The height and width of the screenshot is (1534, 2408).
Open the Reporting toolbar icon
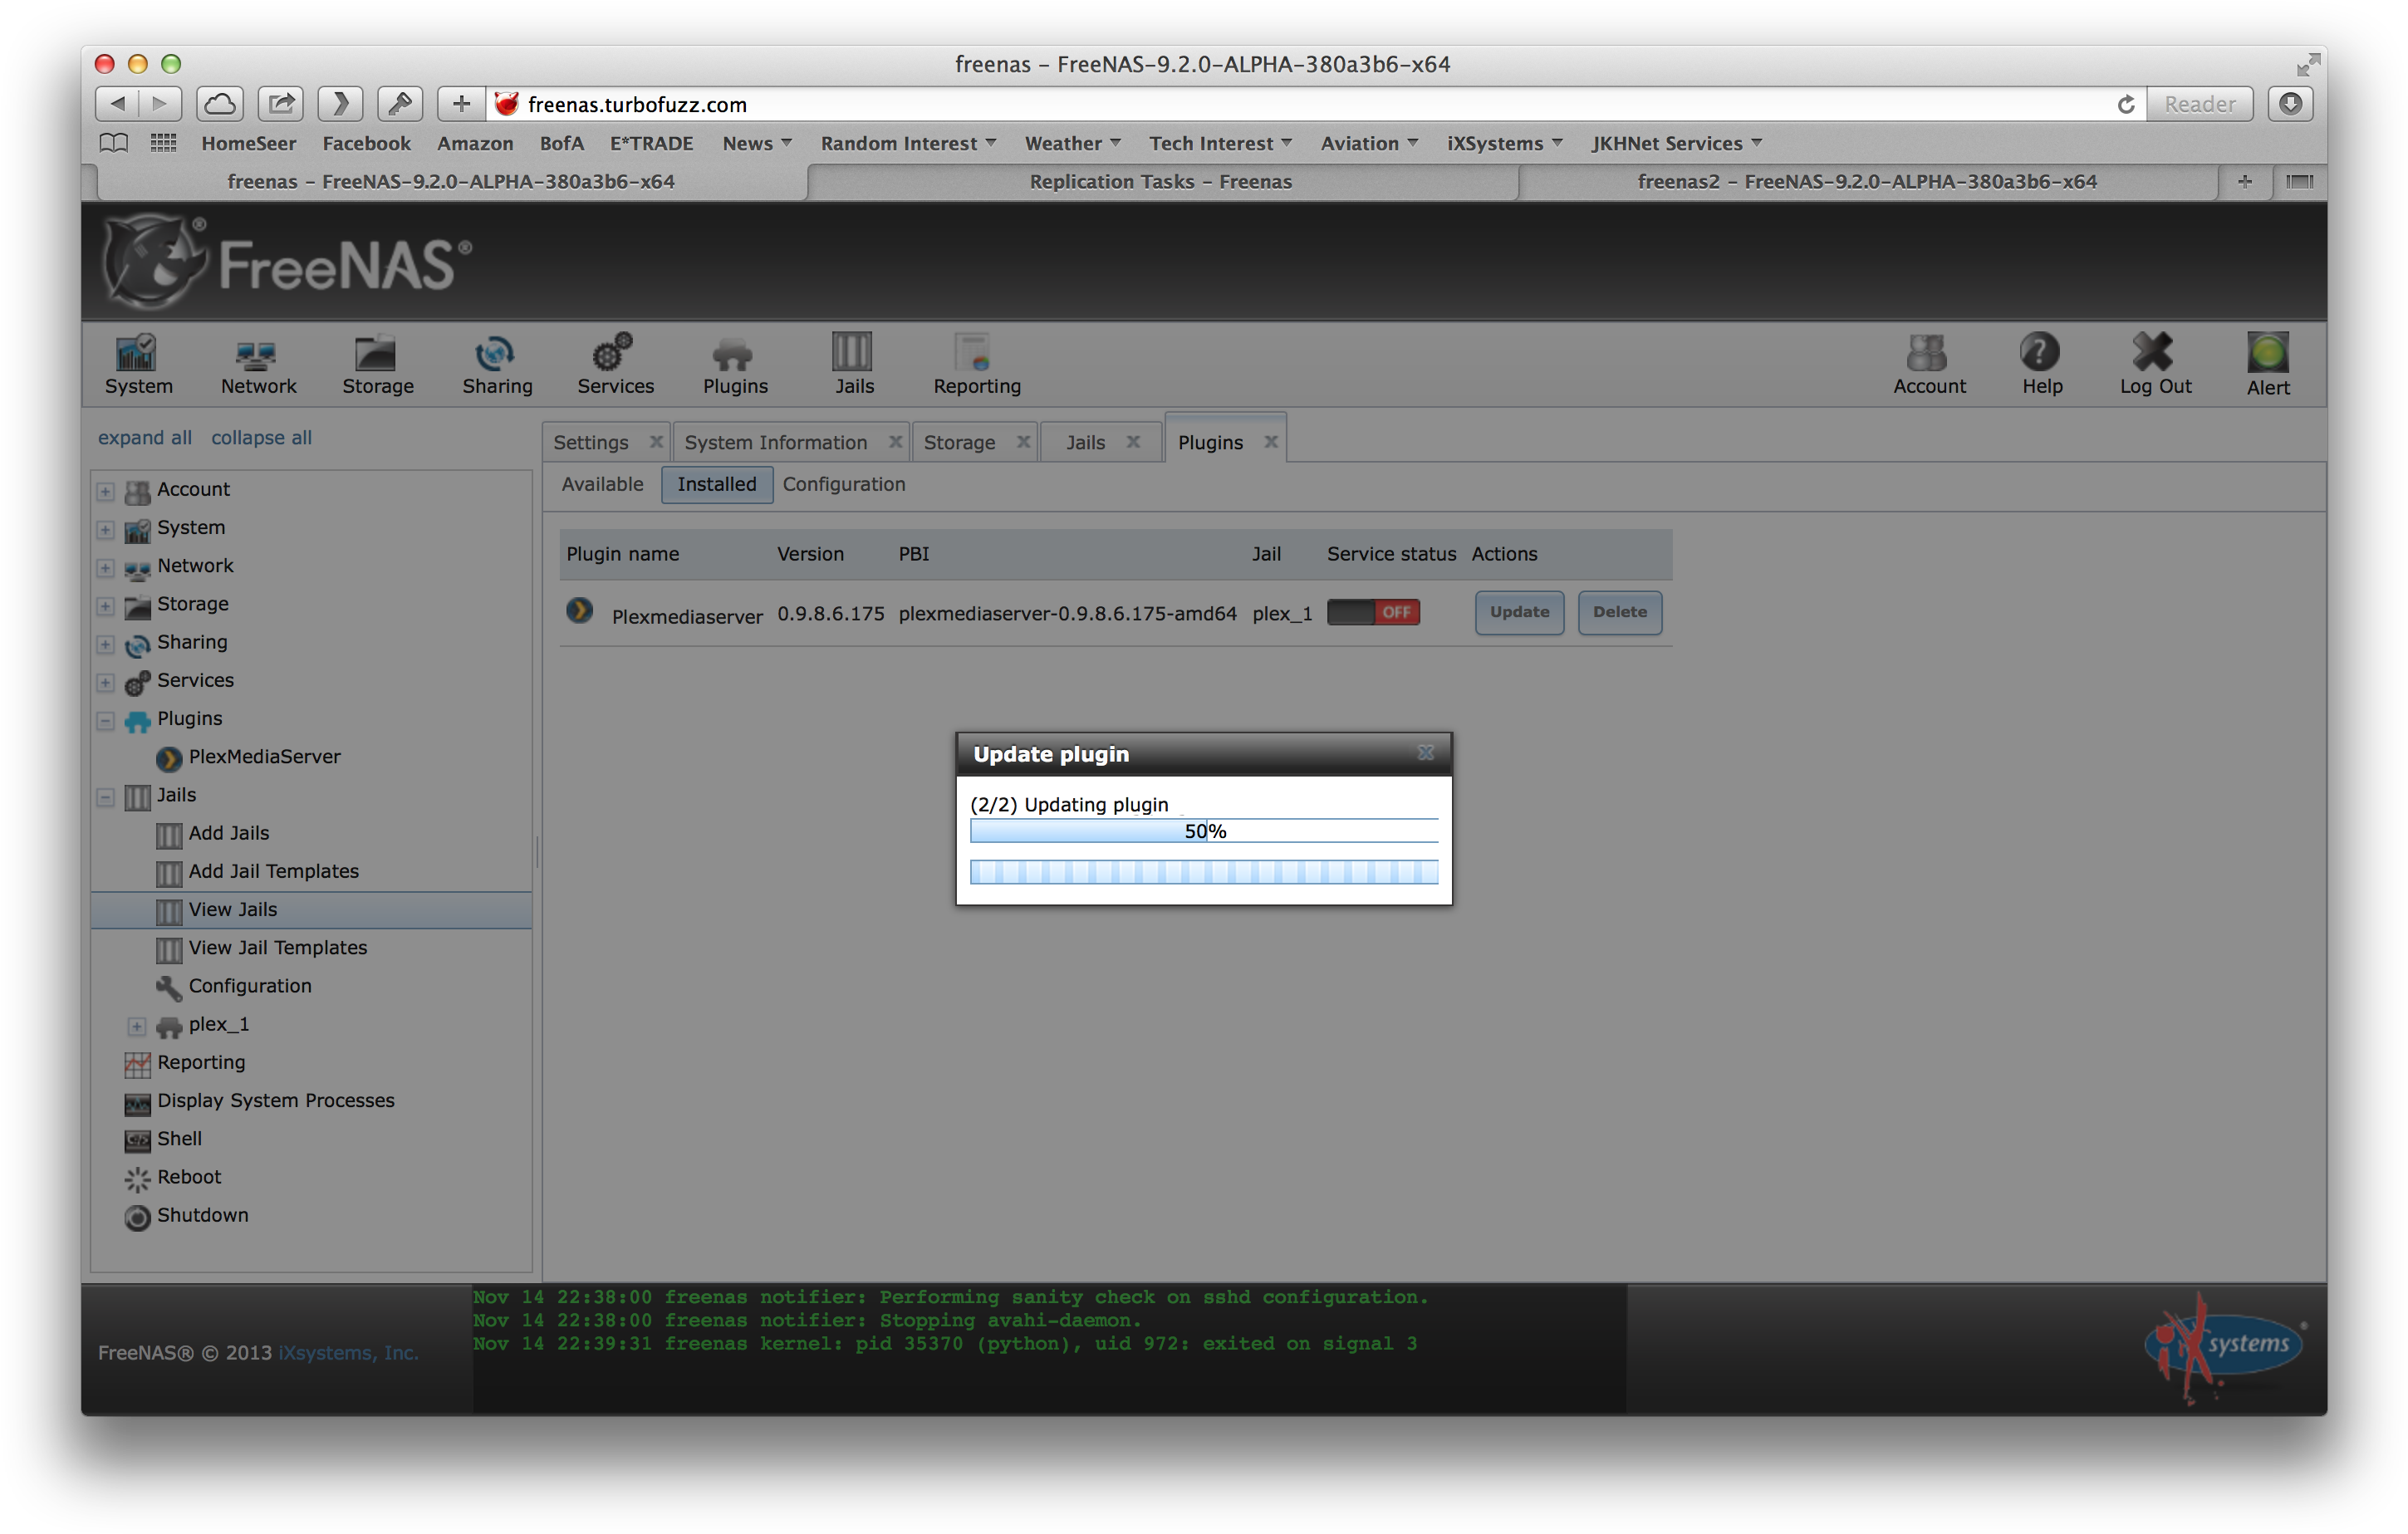[x=977, y=365]
